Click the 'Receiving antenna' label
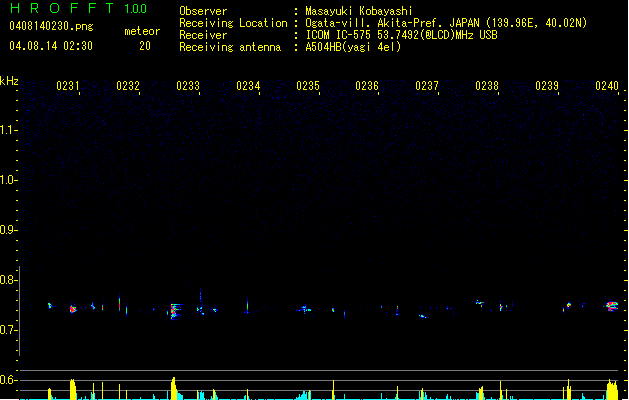 coord(230,47)
